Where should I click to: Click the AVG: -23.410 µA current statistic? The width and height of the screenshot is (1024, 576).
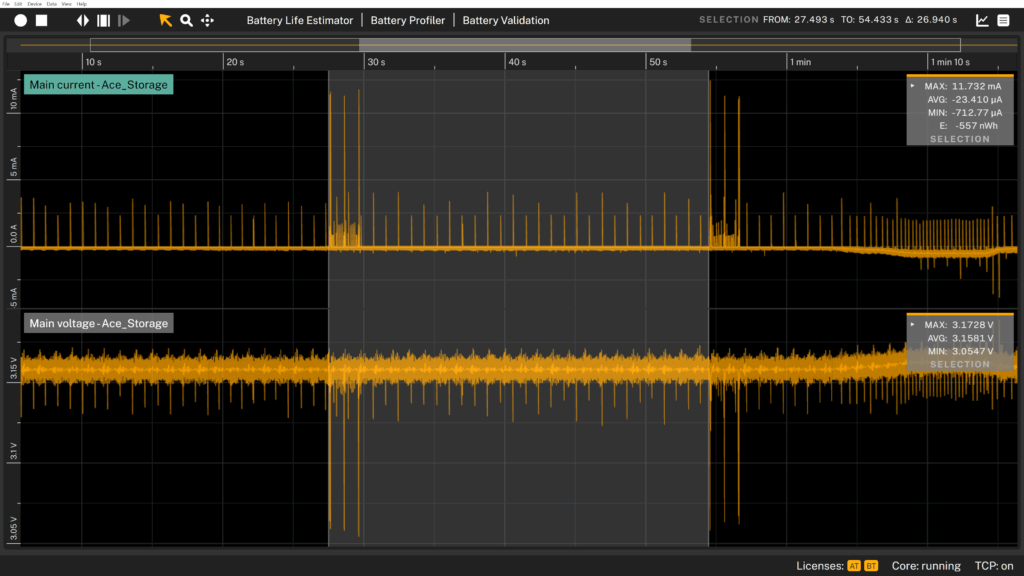[965, 100]
